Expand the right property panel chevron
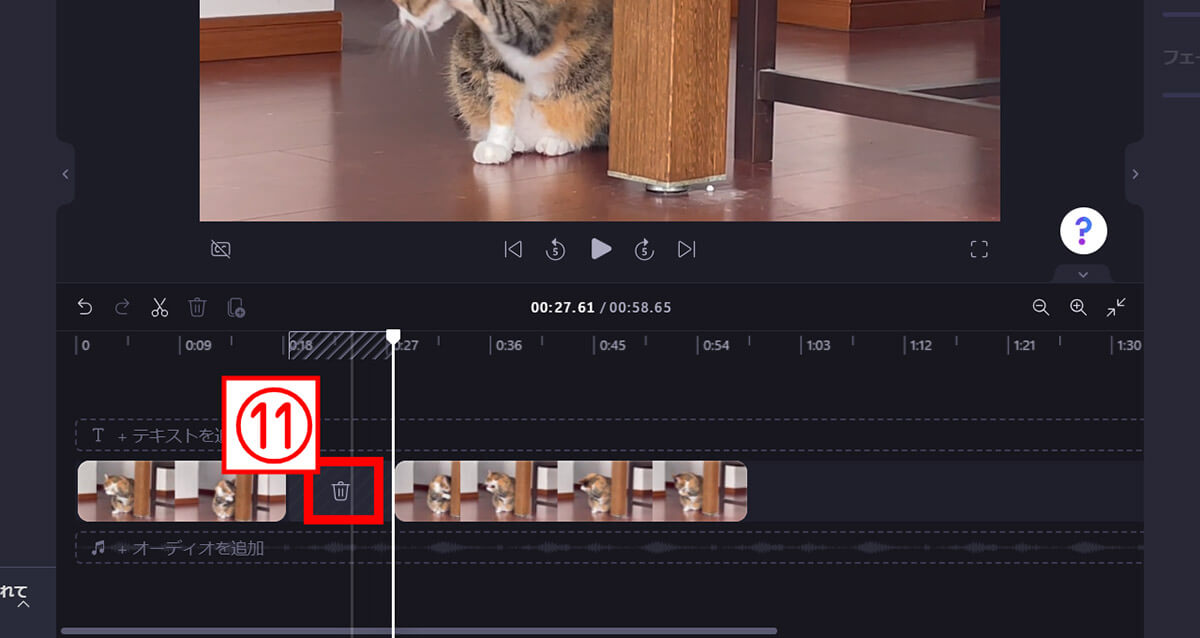 pos(1135,174)
